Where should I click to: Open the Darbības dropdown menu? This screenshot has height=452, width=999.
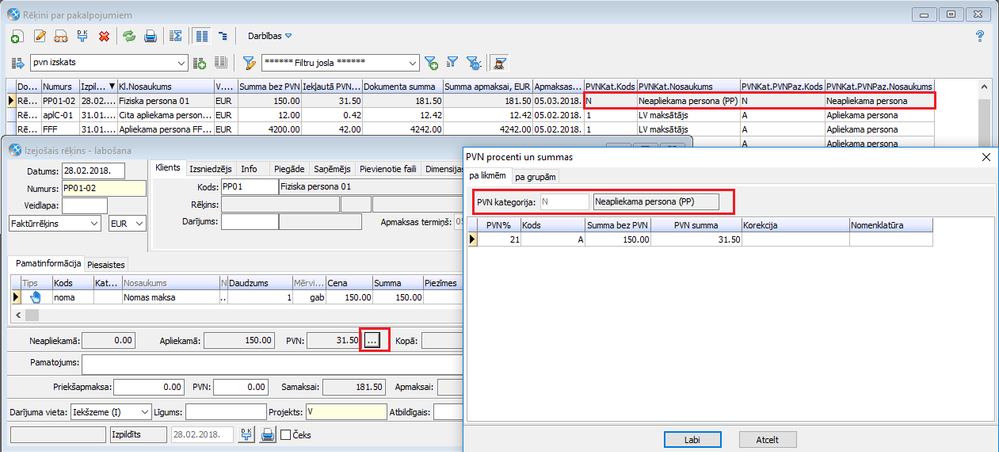[x=270, y=36]
